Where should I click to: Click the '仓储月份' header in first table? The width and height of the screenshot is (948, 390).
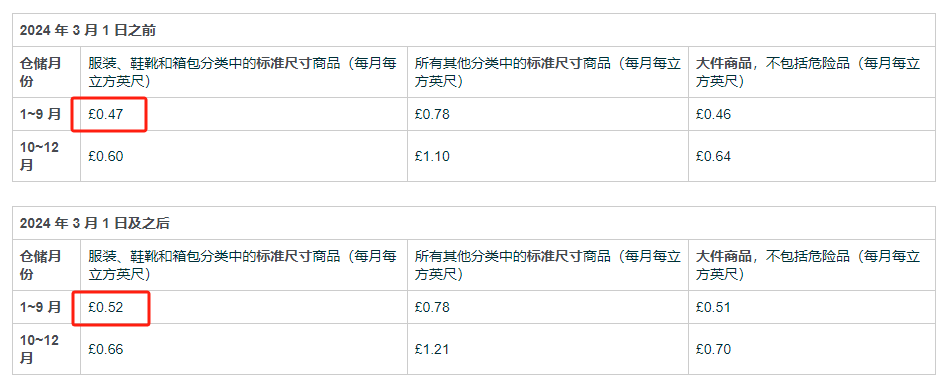[41, 73]
